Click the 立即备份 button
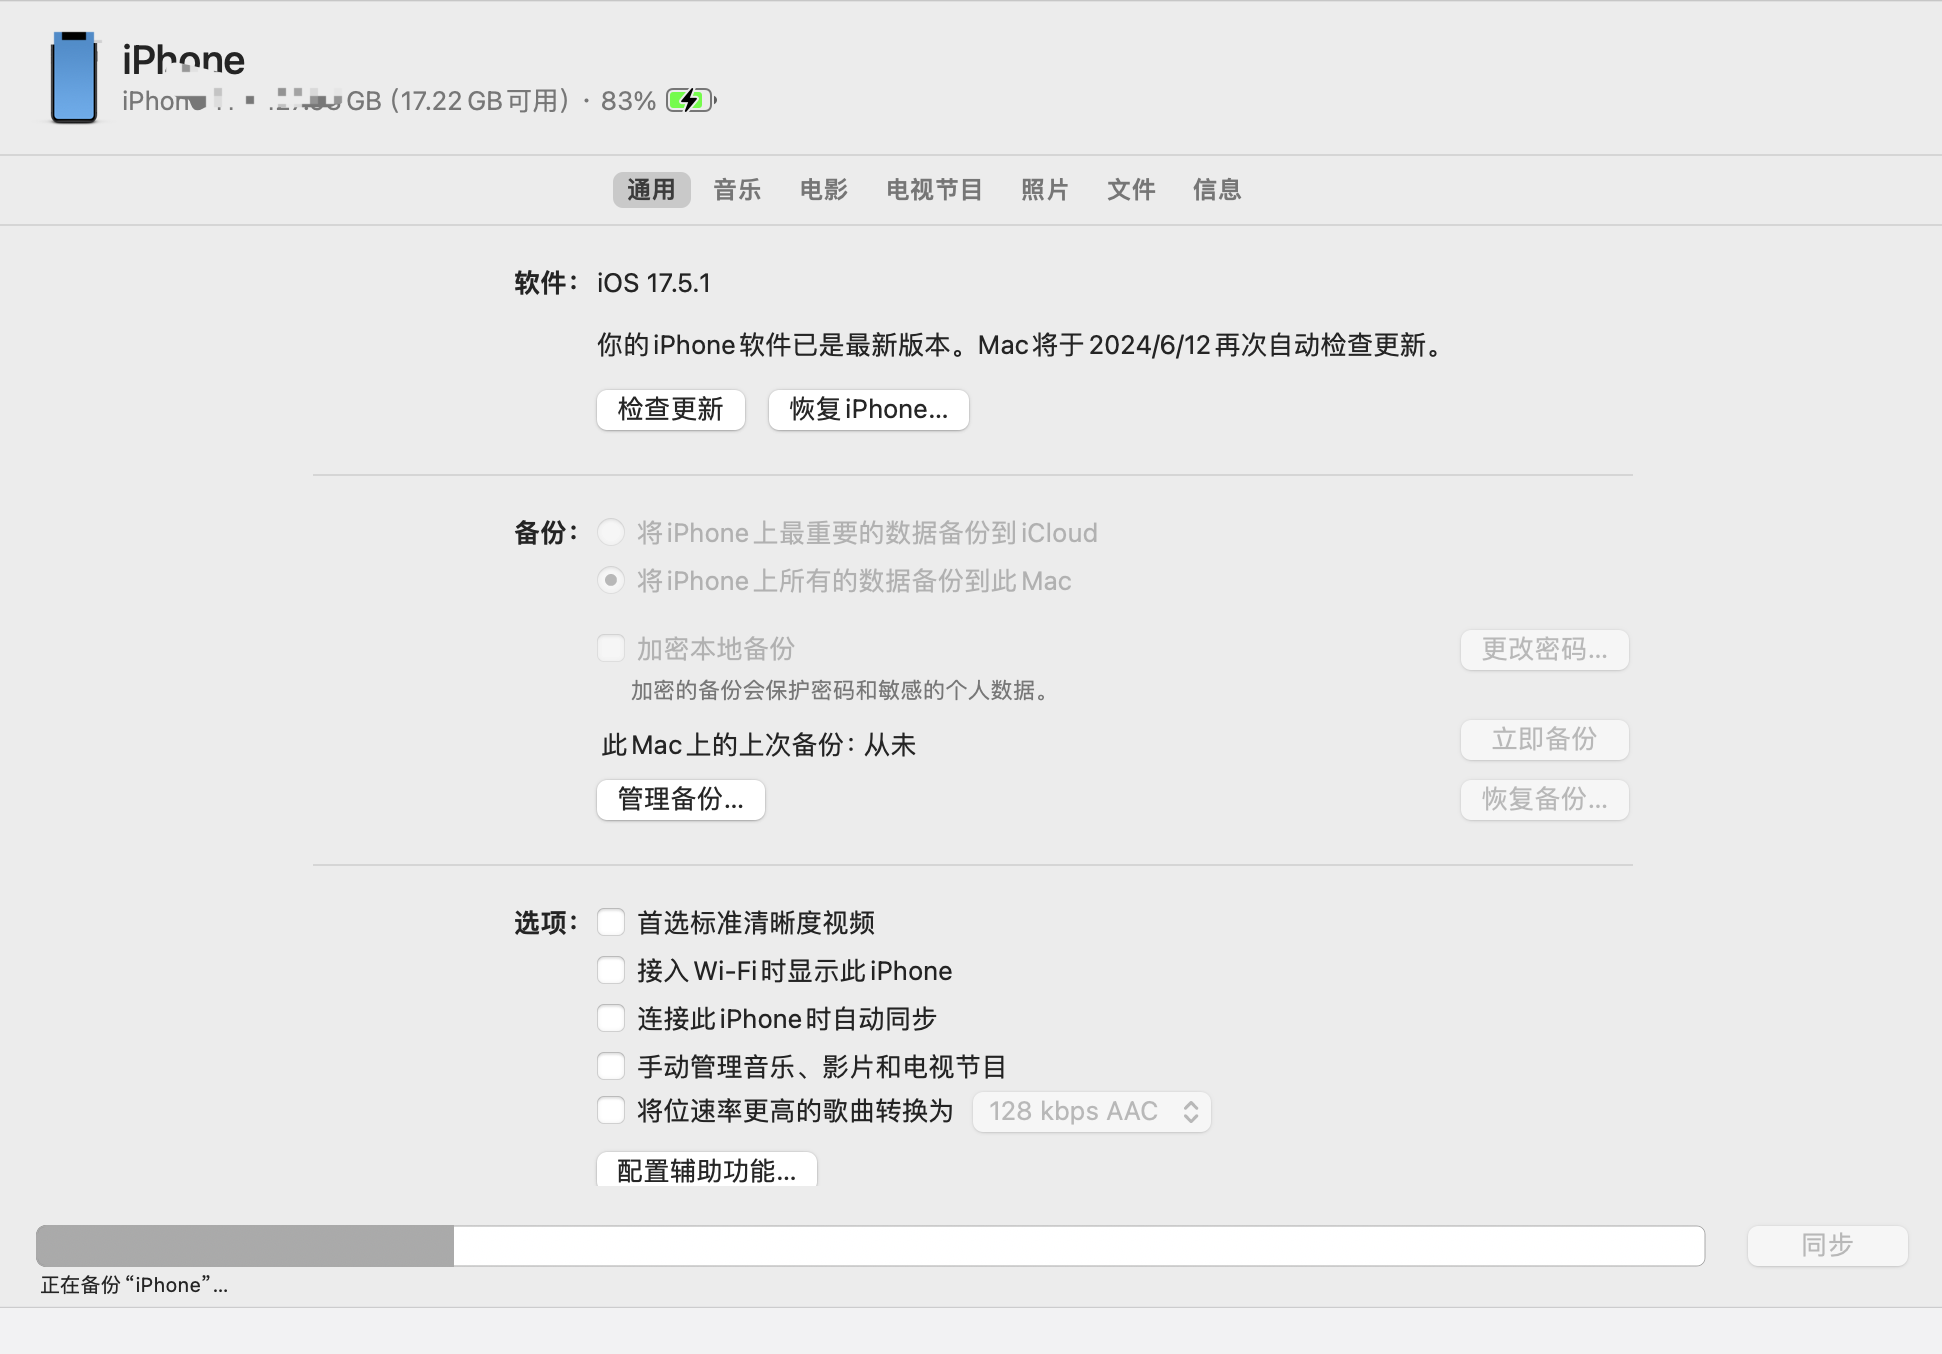Viewport: 1942px width, 1354px height. (1544, 740)
